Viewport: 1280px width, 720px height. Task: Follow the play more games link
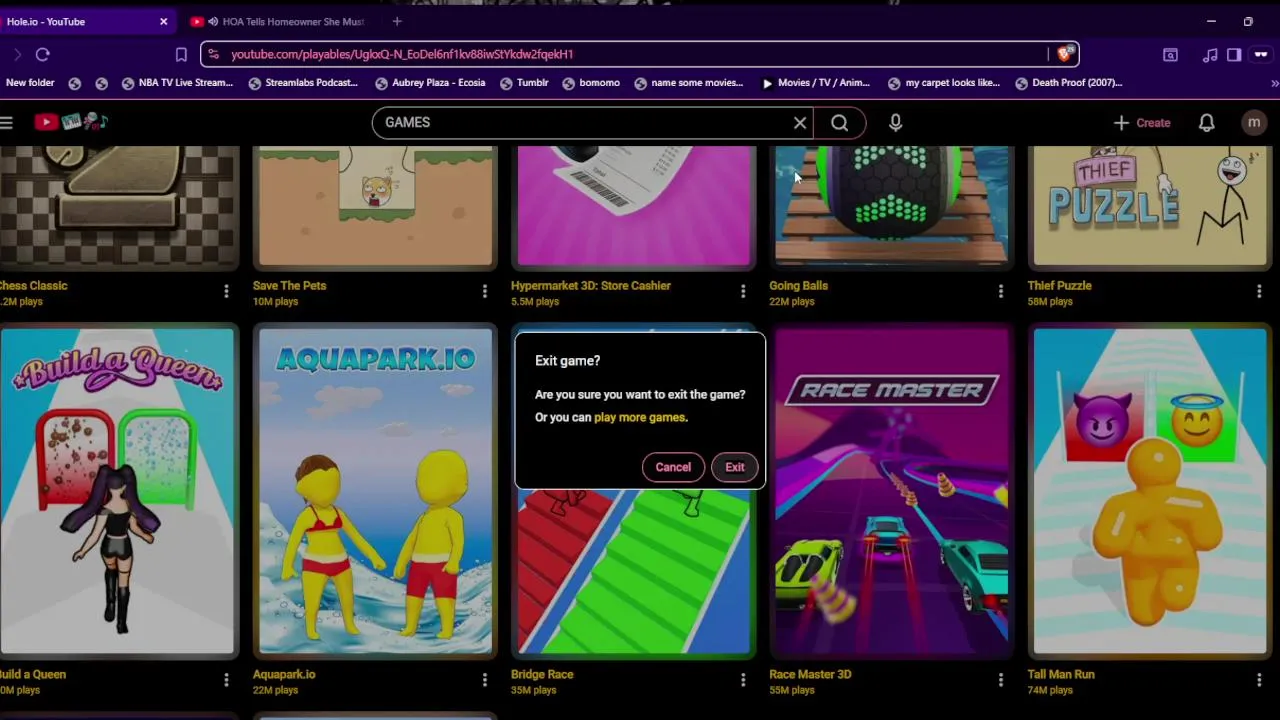click(640, 417)
